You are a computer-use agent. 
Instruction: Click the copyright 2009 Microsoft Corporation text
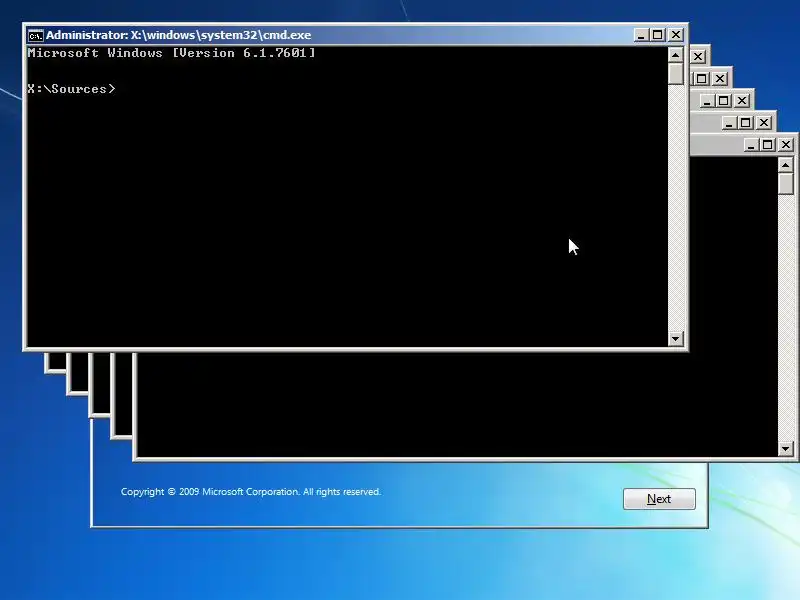tap(251, 492)
